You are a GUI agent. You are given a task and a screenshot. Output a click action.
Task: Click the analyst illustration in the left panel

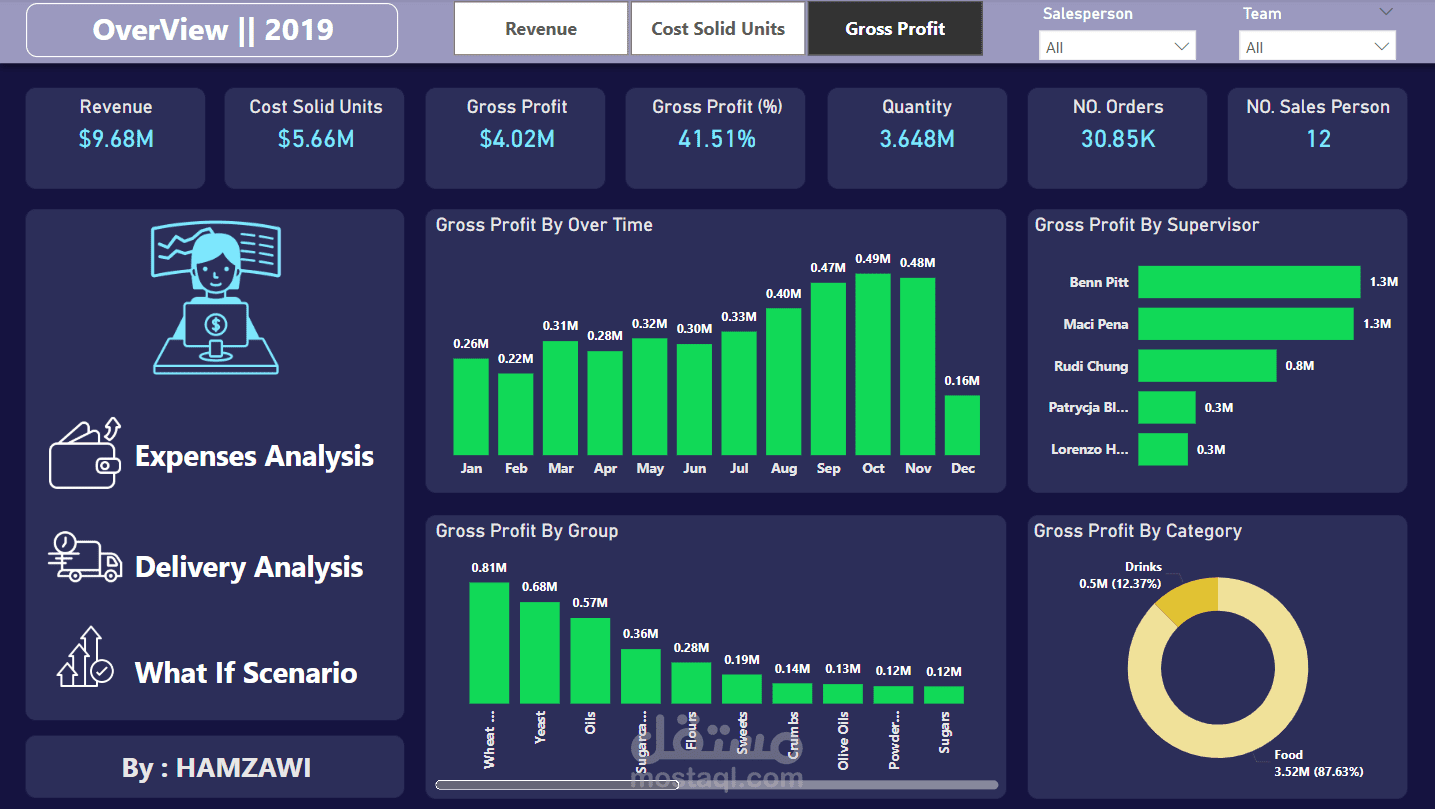click(215, 298)
